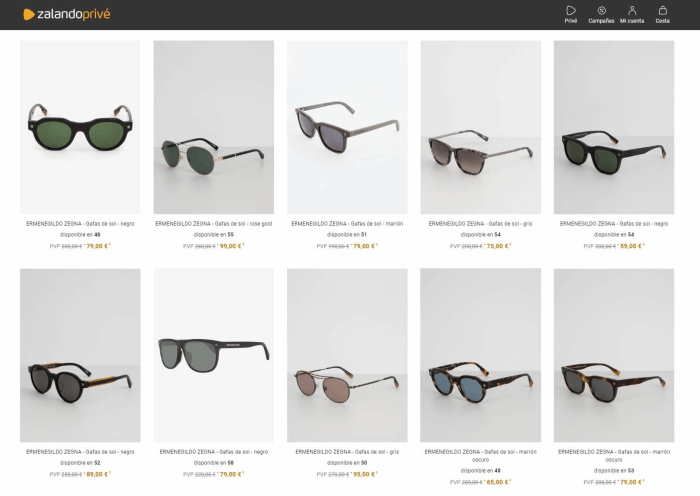Screen dimensions: 700x496
Task: Open photo of black sunglasses priced 59,00 €
Action: tap(614, 127)
